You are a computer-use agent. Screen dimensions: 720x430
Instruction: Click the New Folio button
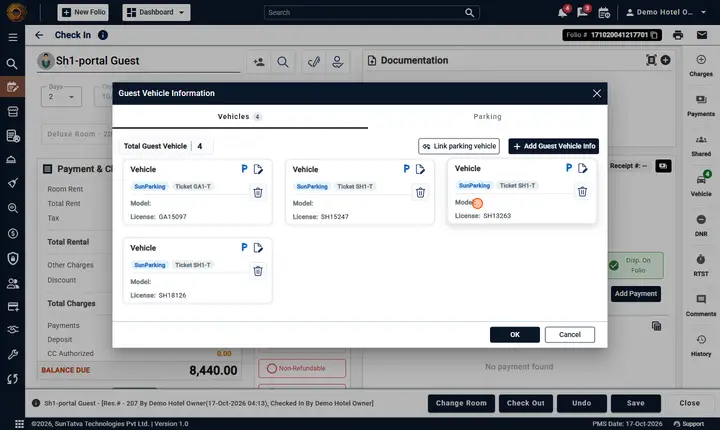[x=83, y=12]
